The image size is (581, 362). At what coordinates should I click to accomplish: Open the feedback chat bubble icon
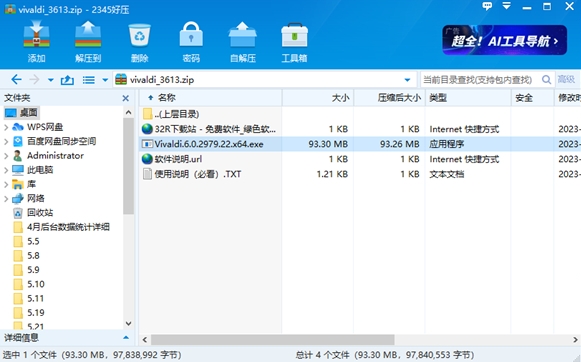487,6
